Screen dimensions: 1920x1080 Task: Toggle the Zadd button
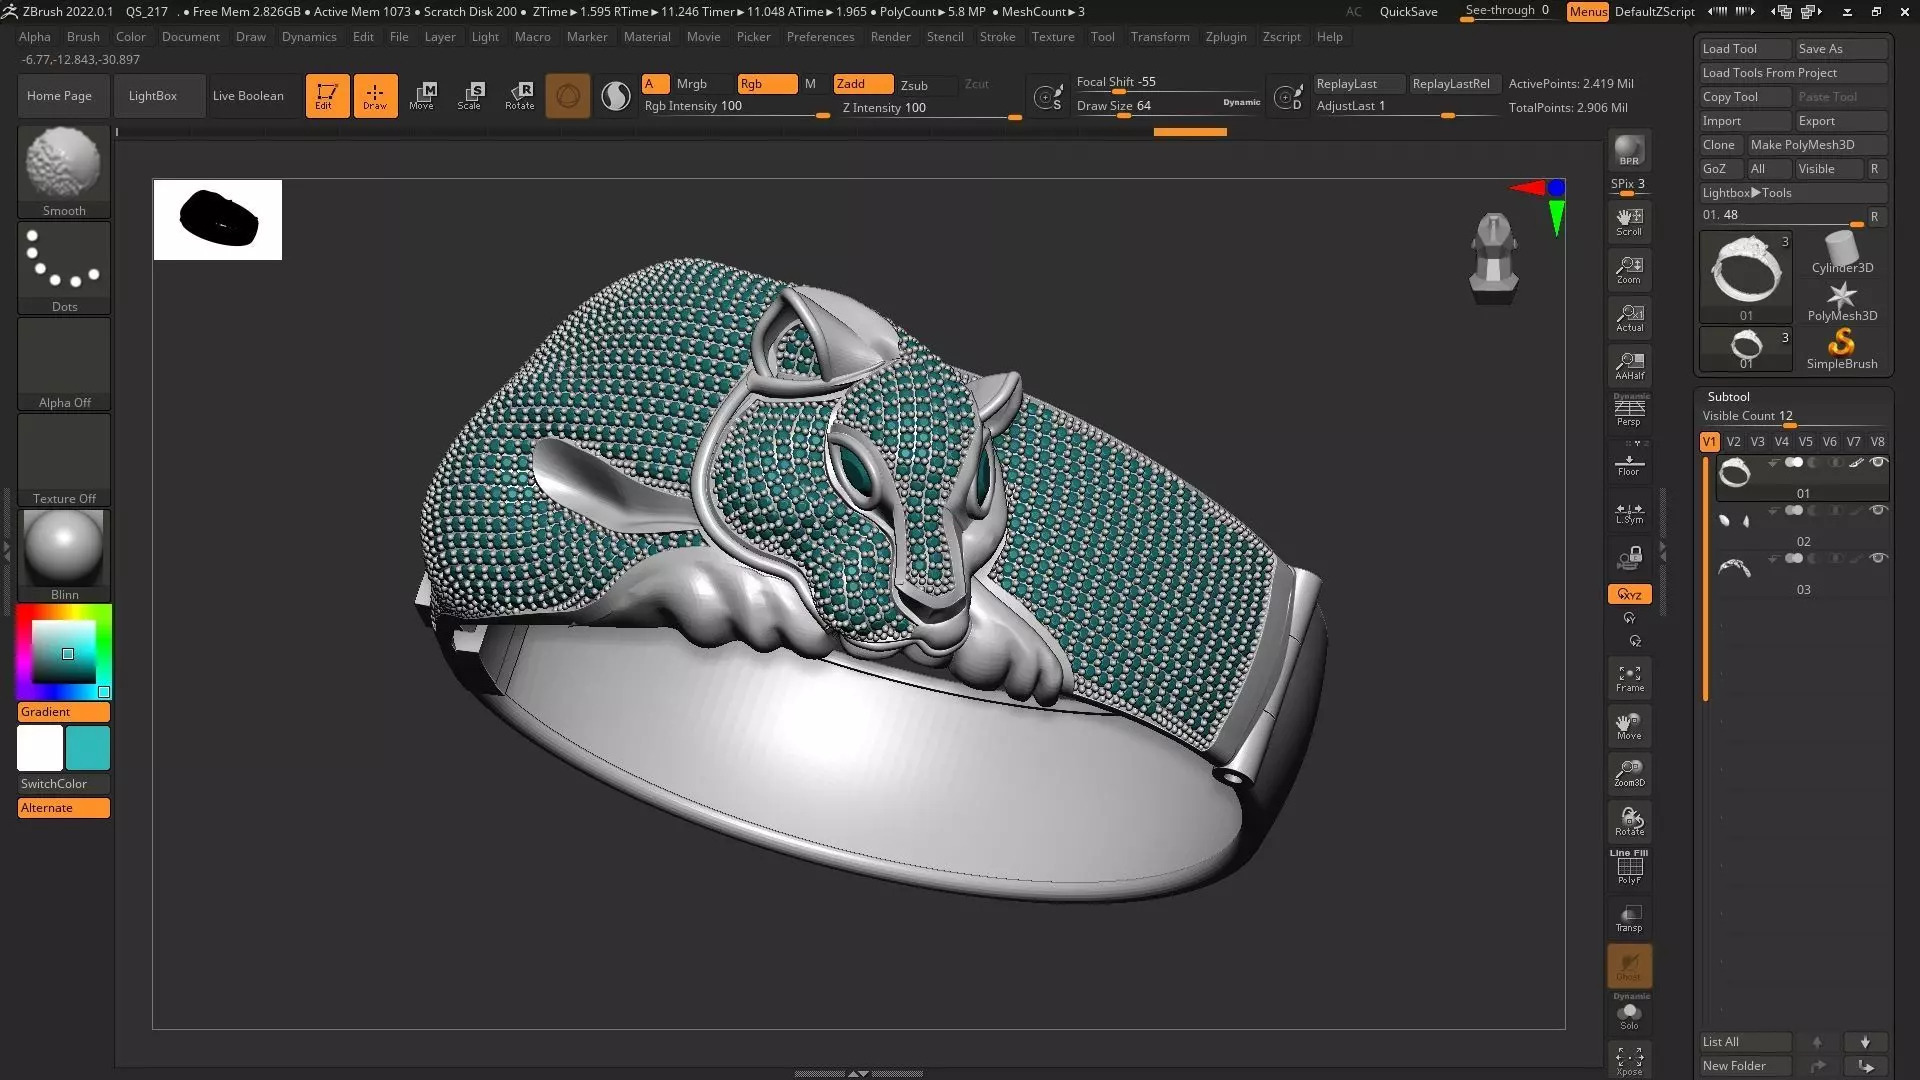click(x=863, y=84)
